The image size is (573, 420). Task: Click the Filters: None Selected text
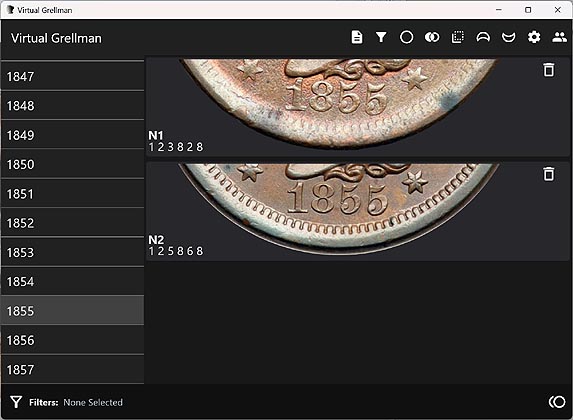(76, 402)
